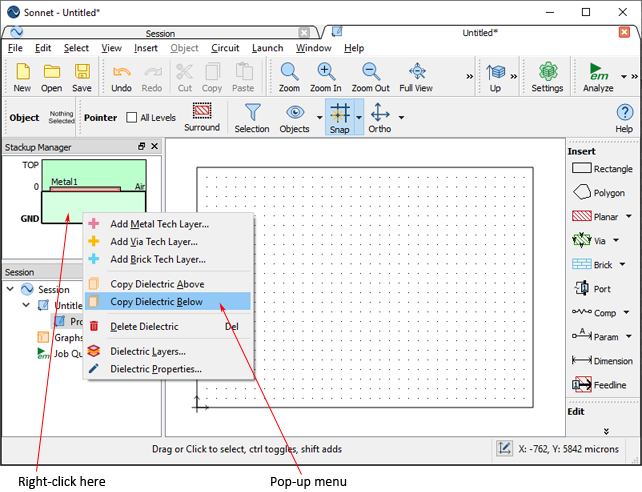Choose Copy Dielectric Below
Image resolution: width=642 pixels, height=492 pixels.
pos(168,302)
